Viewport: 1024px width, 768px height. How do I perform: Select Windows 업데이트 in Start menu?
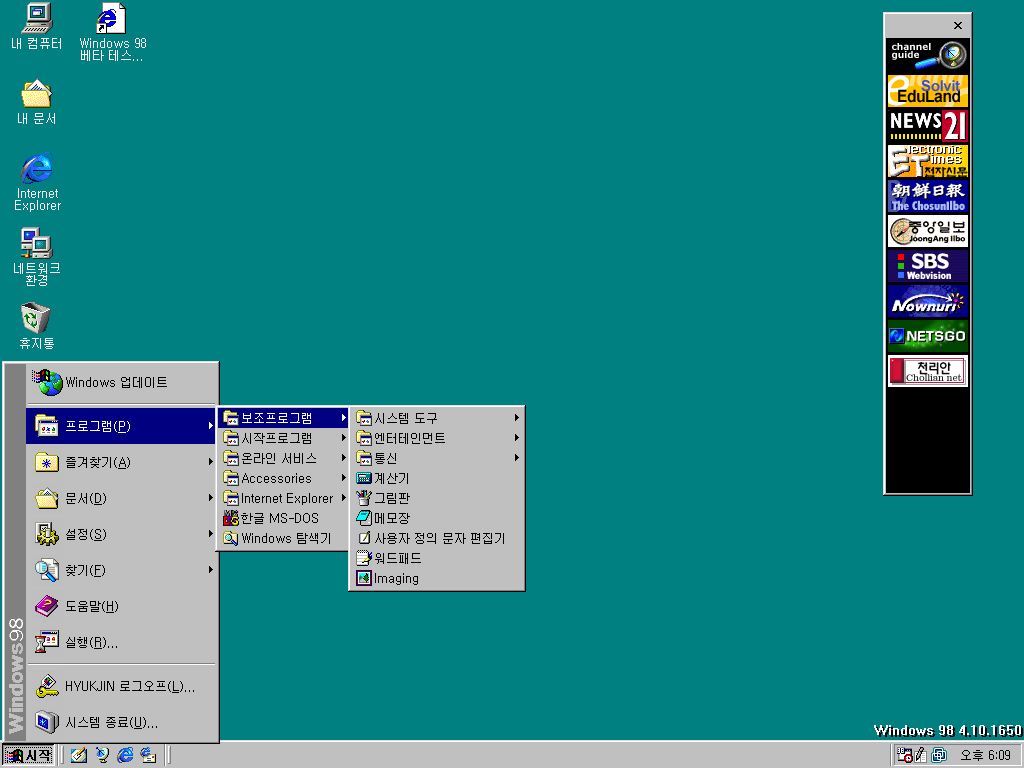point(121,383)
